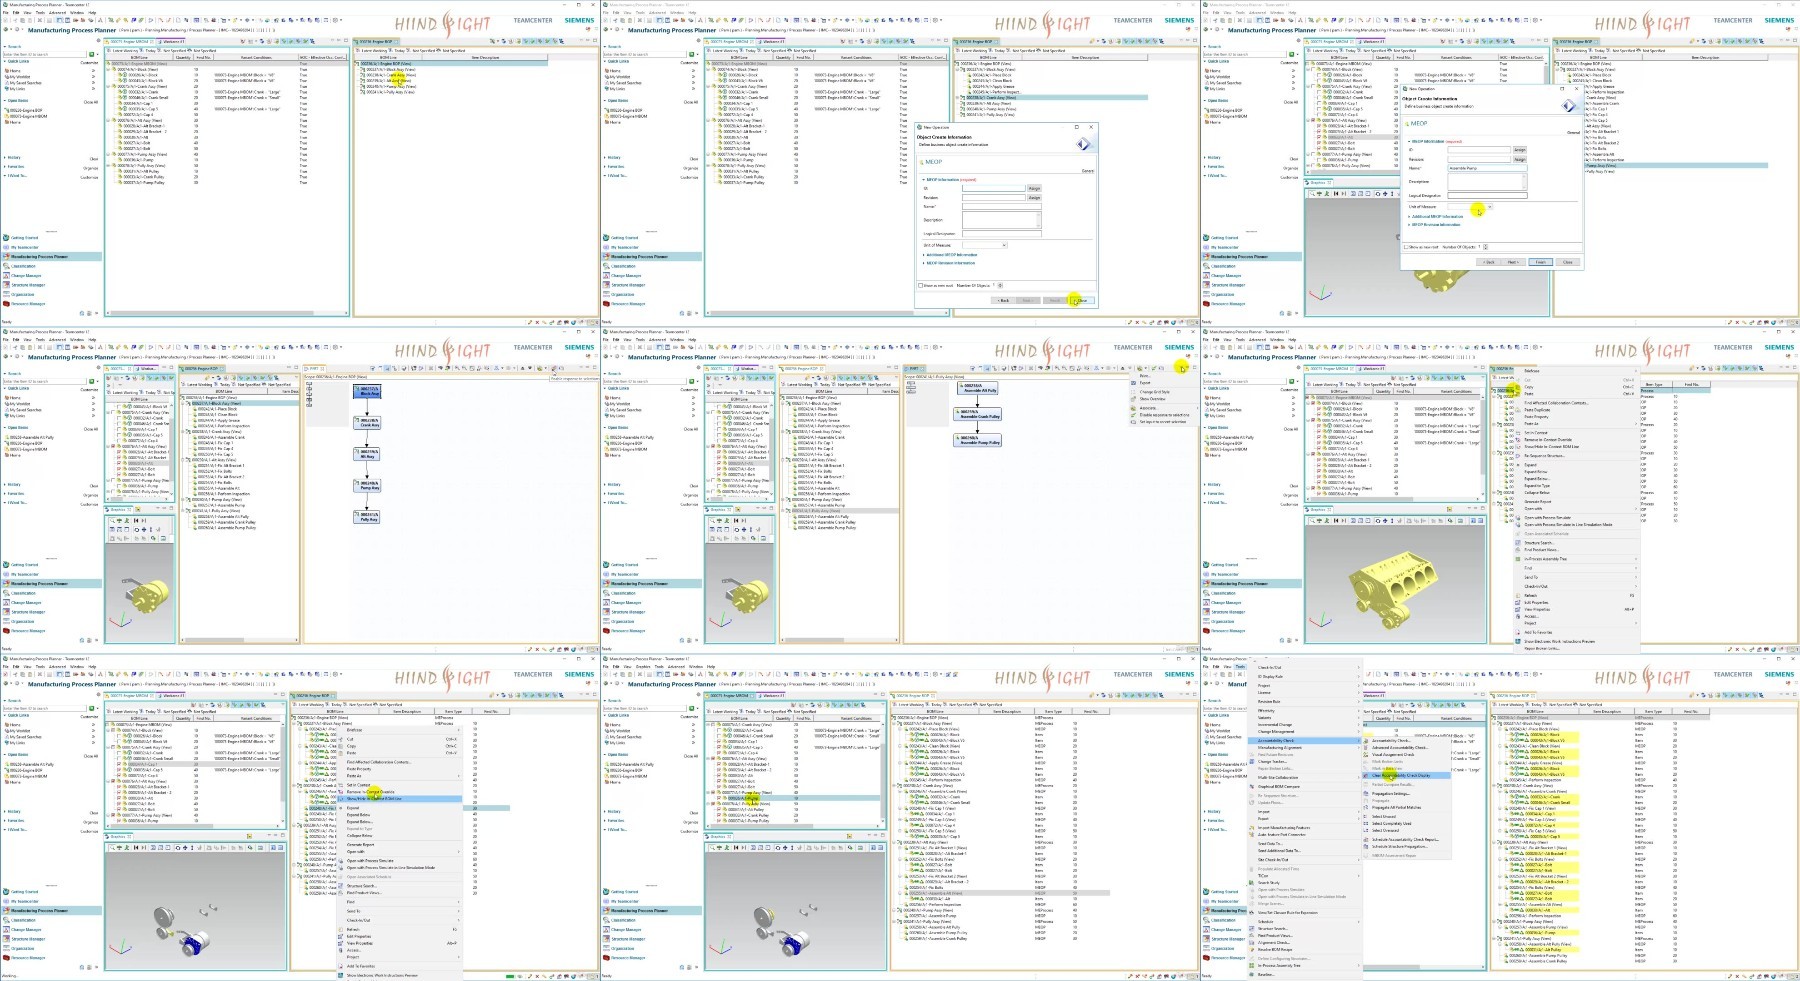Open Getting Started beside the open Tools menu
This screenshot has width=1800, height=981.
click(x=1224, y=892)
